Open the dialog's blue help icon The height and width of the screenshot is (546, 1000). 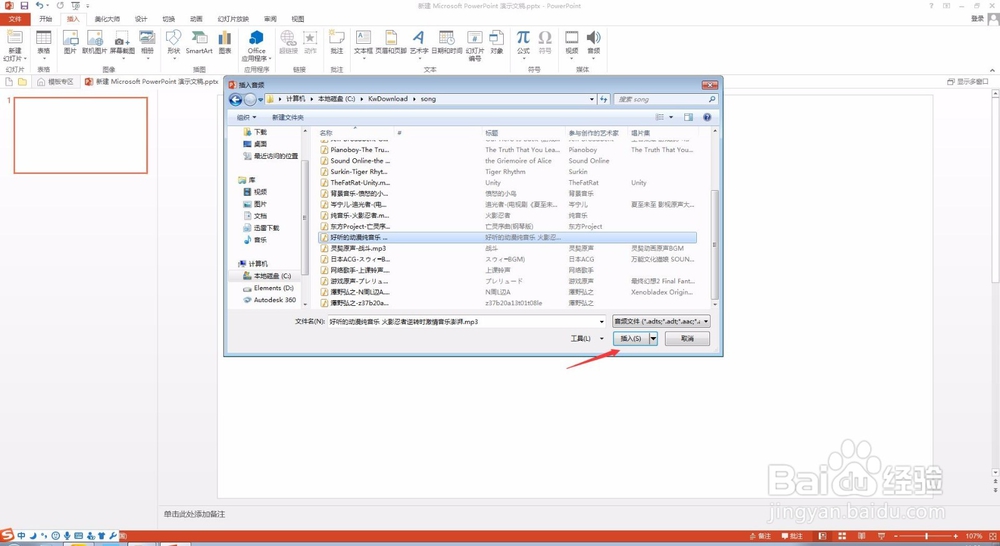[x=707, y=117]
